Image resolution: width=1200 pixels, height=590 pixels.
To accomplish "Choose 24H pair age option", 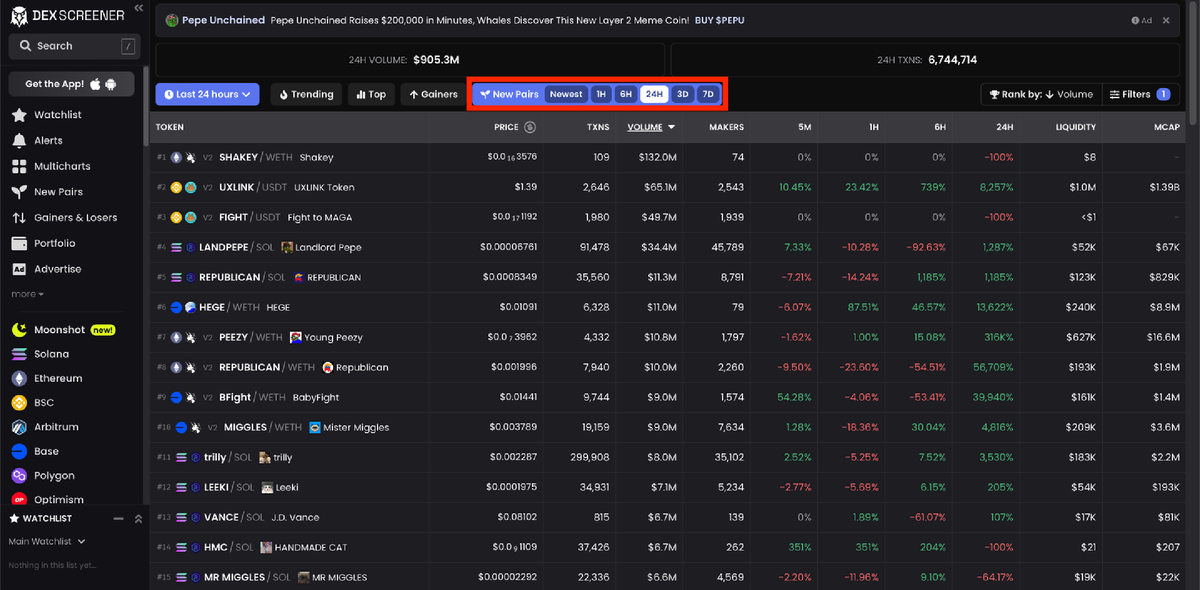I will (654, 94).
